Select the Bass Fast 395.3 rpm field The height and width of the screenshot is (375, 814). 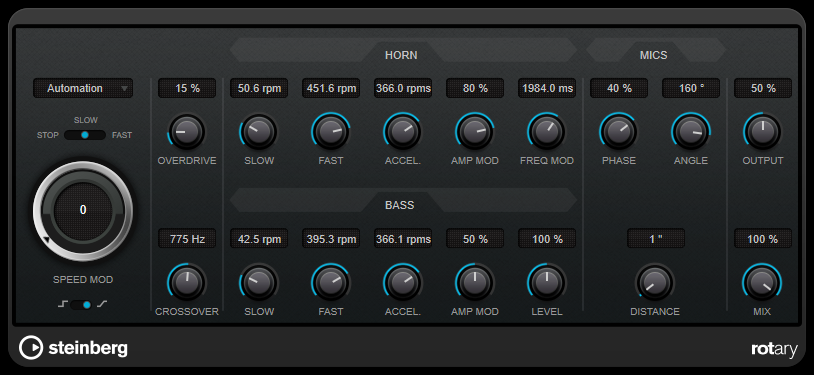click(x=331, y=239)
